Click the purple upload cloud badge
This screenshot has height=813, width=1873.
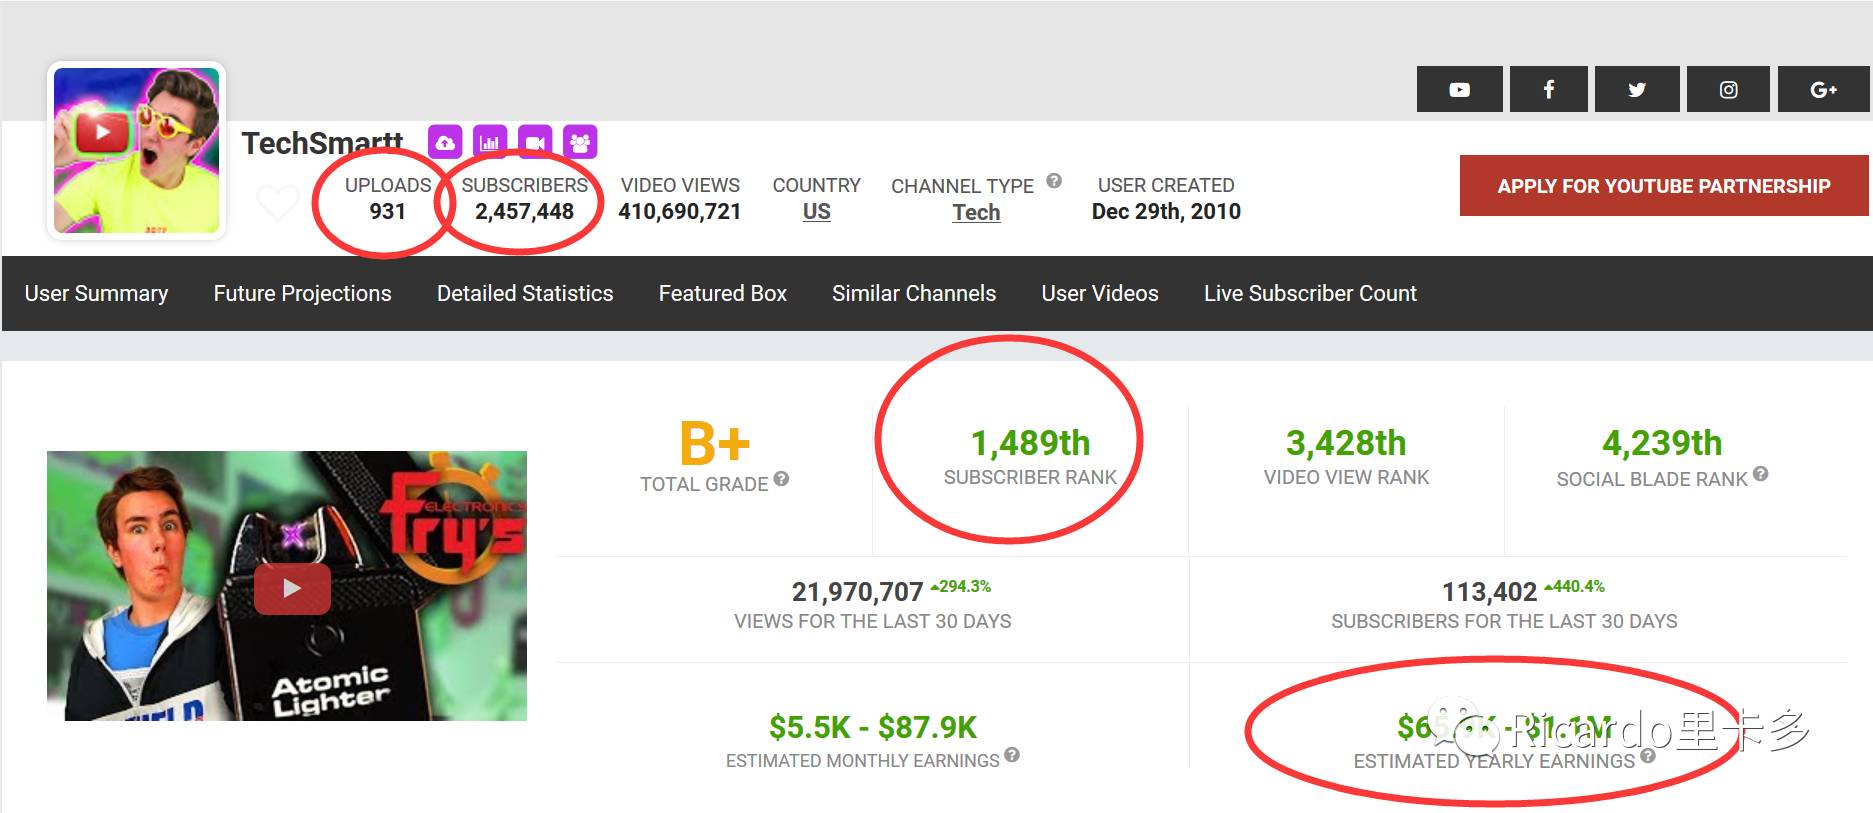(x=445, y=142)
